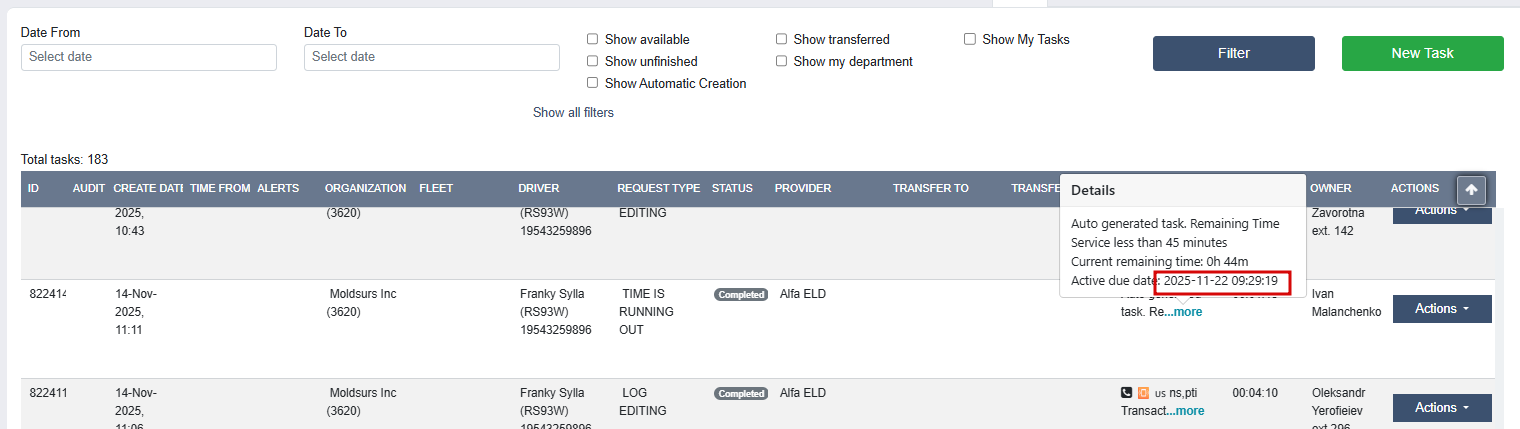Click the Date To input field
Screen dimensions: 1520x429
(432, 57)
